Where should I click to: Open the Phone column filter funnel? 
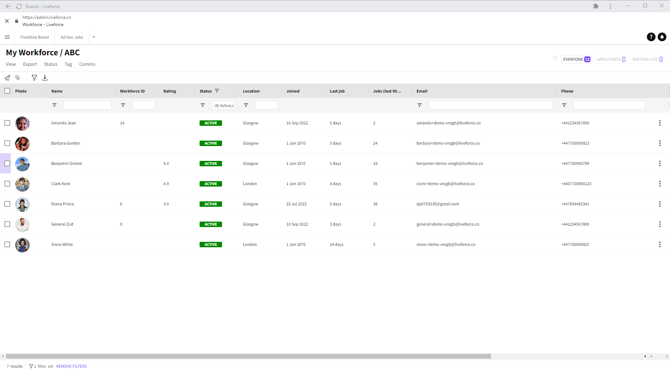point(564,105)
